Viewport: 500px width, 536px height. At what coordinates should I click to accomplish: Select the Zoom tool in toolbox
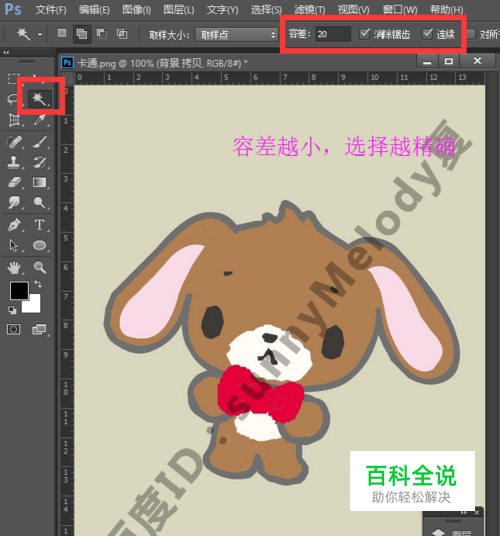40,267
